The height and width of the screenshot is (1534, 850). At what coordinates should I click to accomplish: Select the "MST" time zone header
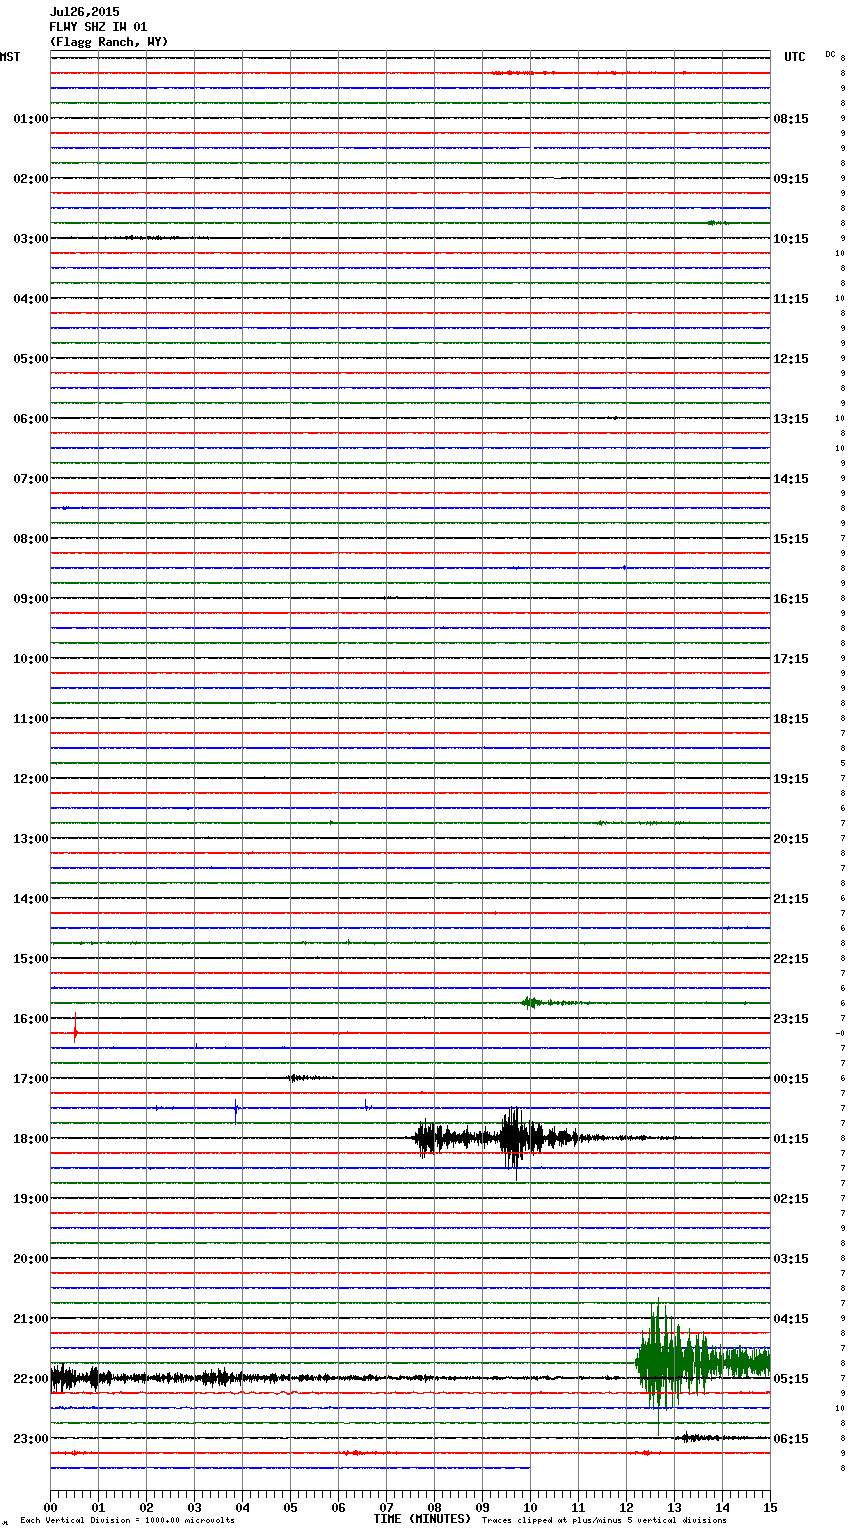coord(10,57)
